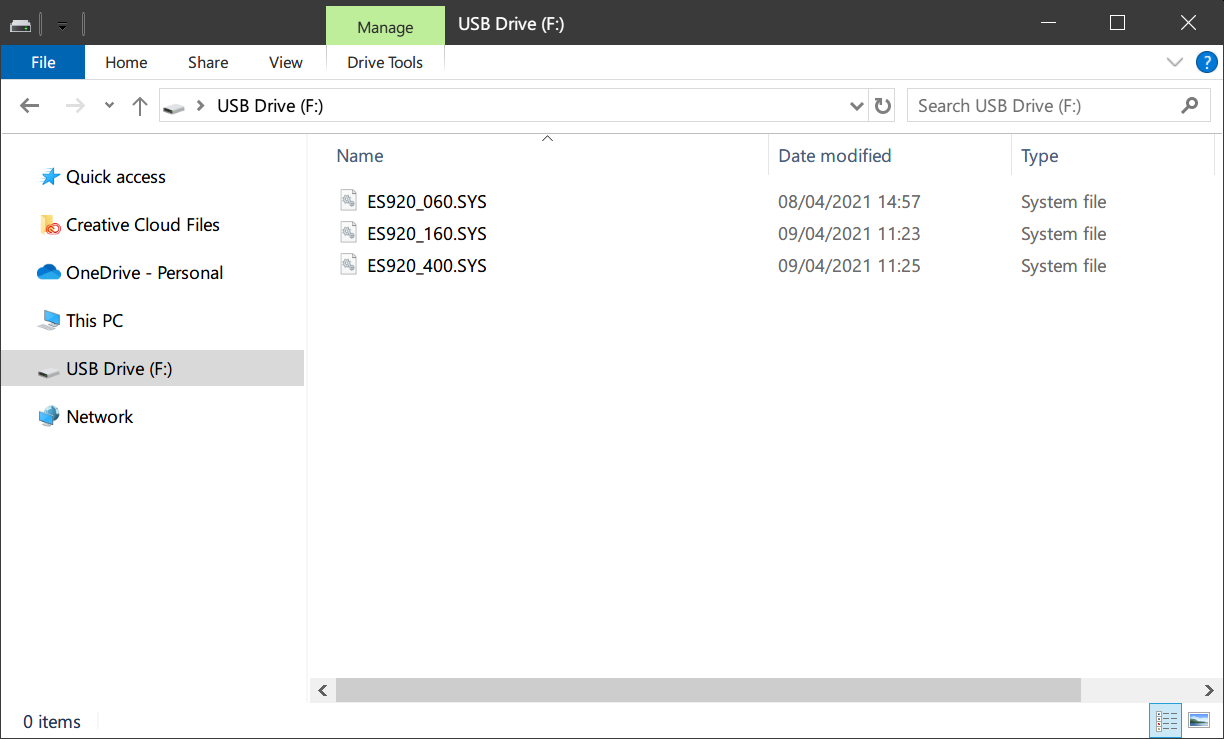The height and width of the screenshot is (739, 1224).
Task: Maximize the USB Drive window
Action: tap(1118, 22)
